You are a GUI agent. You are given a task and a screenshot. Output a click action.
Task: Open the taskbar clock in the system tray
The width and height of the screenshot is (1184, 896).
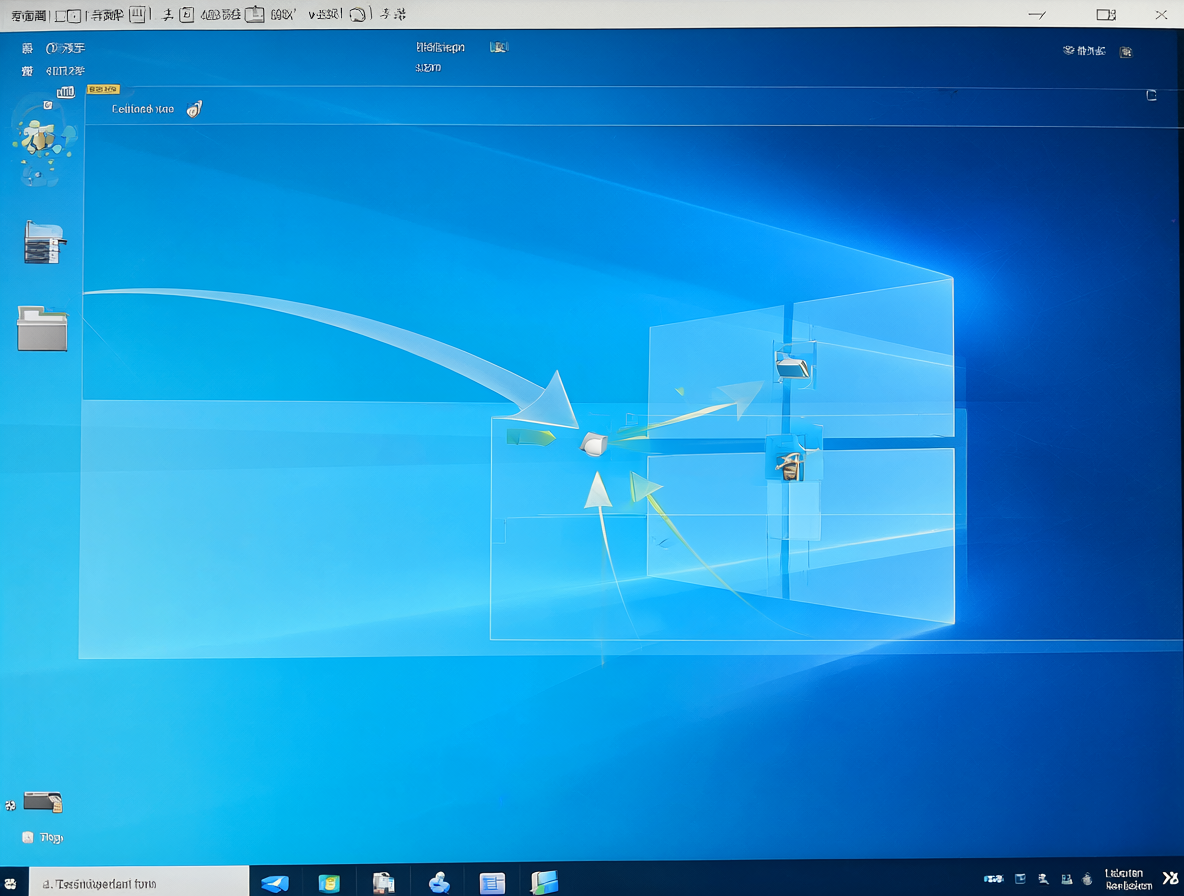tap(1127, 879)
